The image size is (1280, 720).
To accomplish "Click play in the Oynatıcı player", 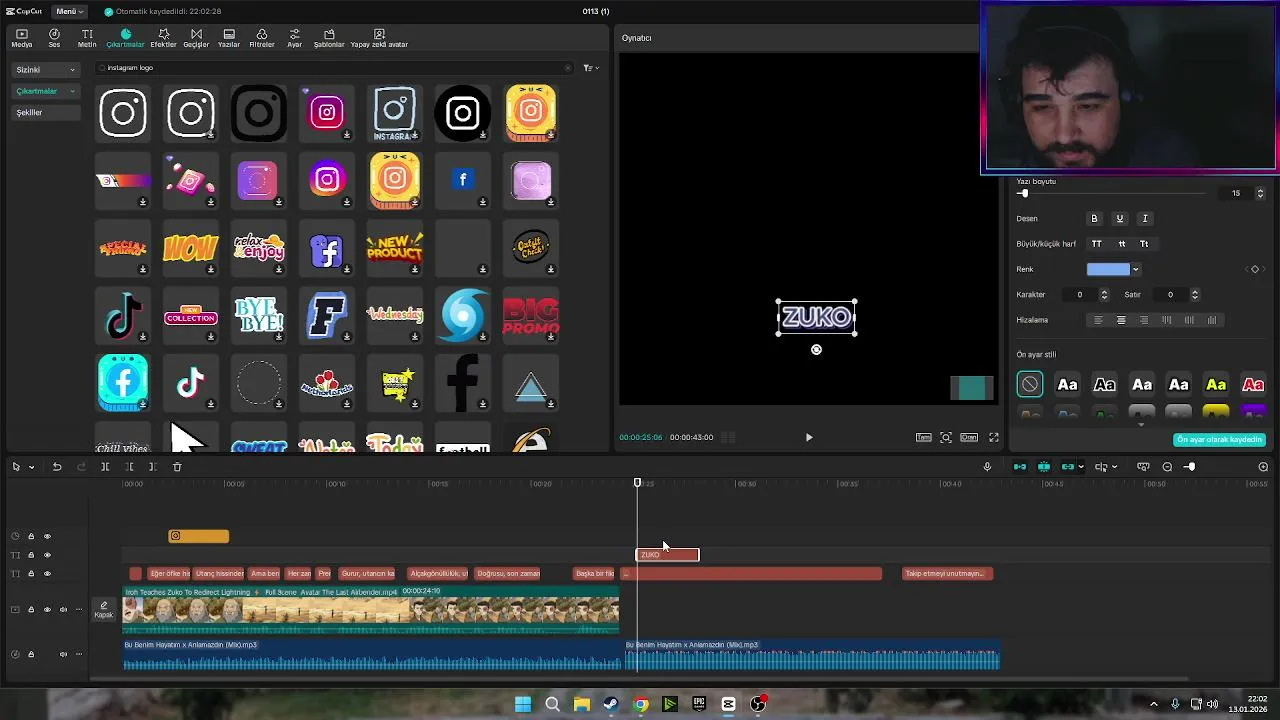I will [x=809, y=437].
